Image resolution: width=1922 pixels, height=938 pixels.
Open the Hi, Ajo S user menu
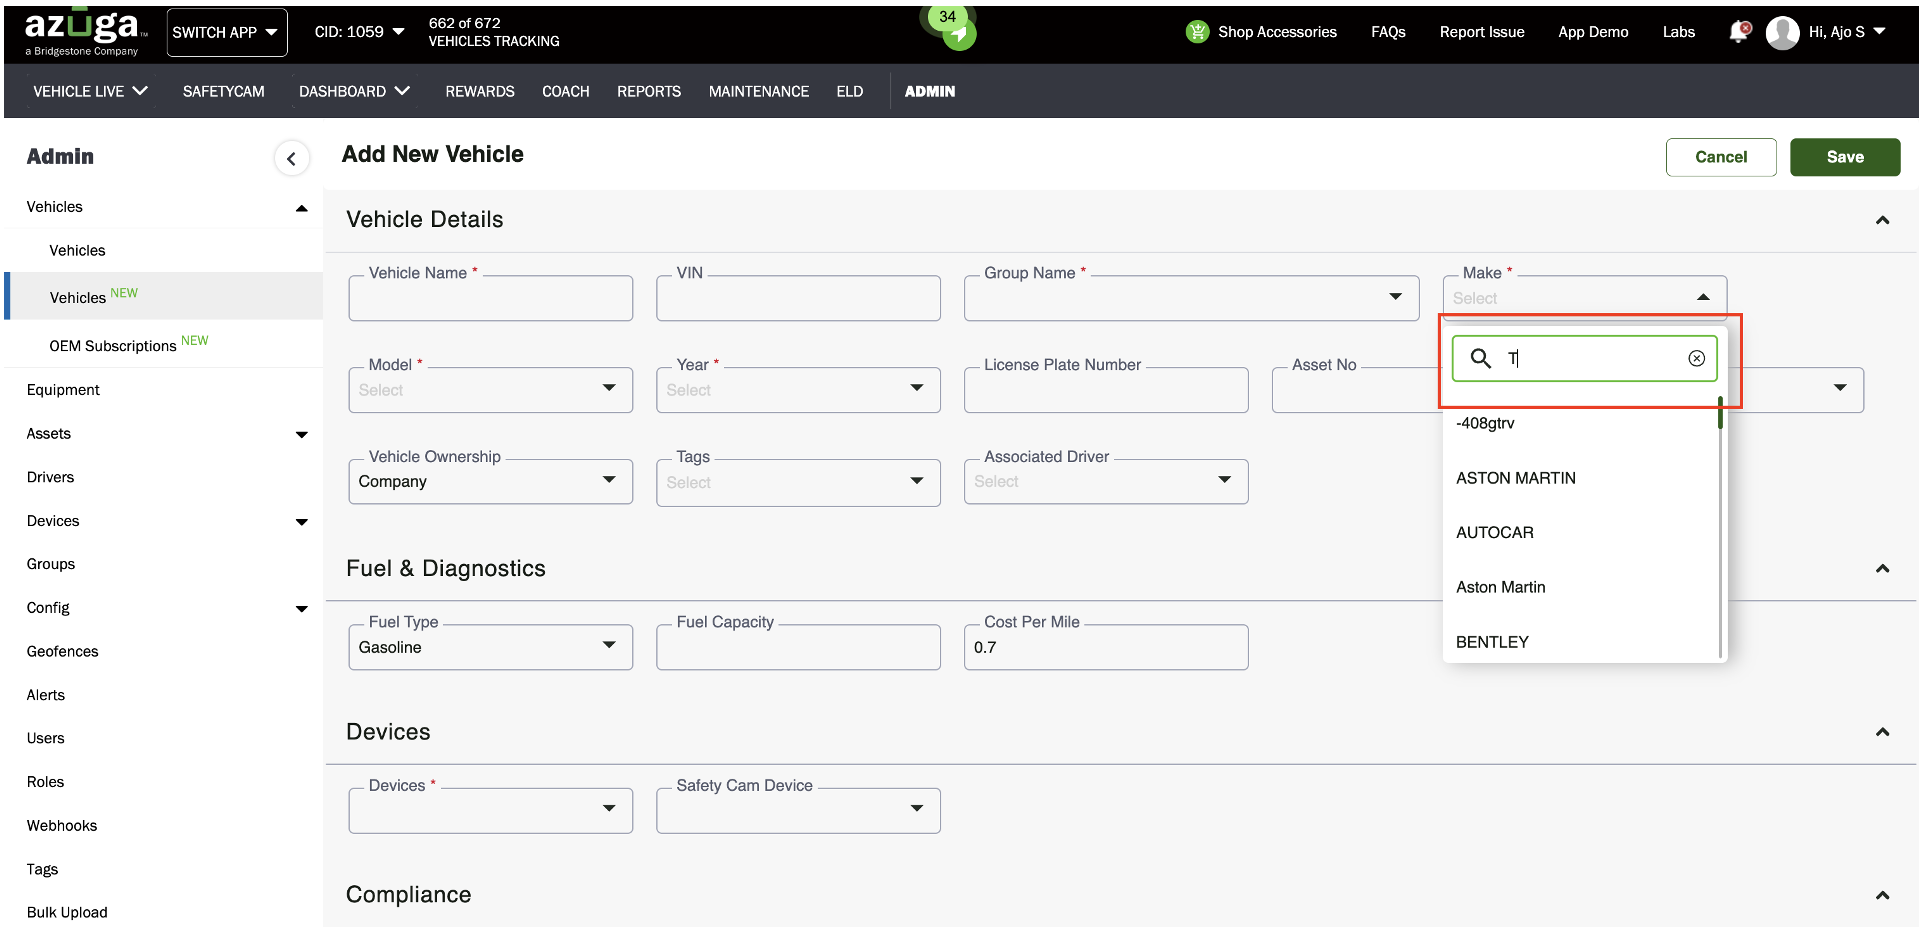tap(1846, 32)
